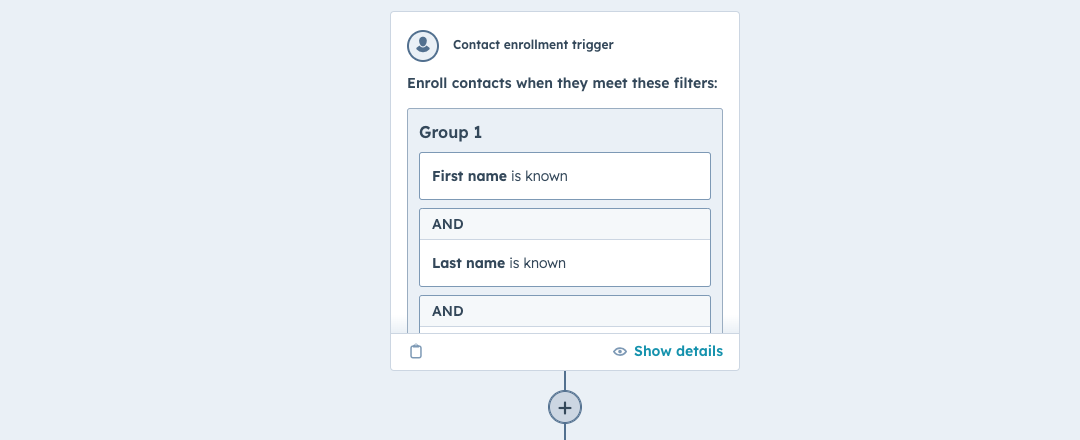The height and width of the screenshot is (440, 1080).
Task: Click the second AND label under Last name
Action: click(x=448, y=311)
